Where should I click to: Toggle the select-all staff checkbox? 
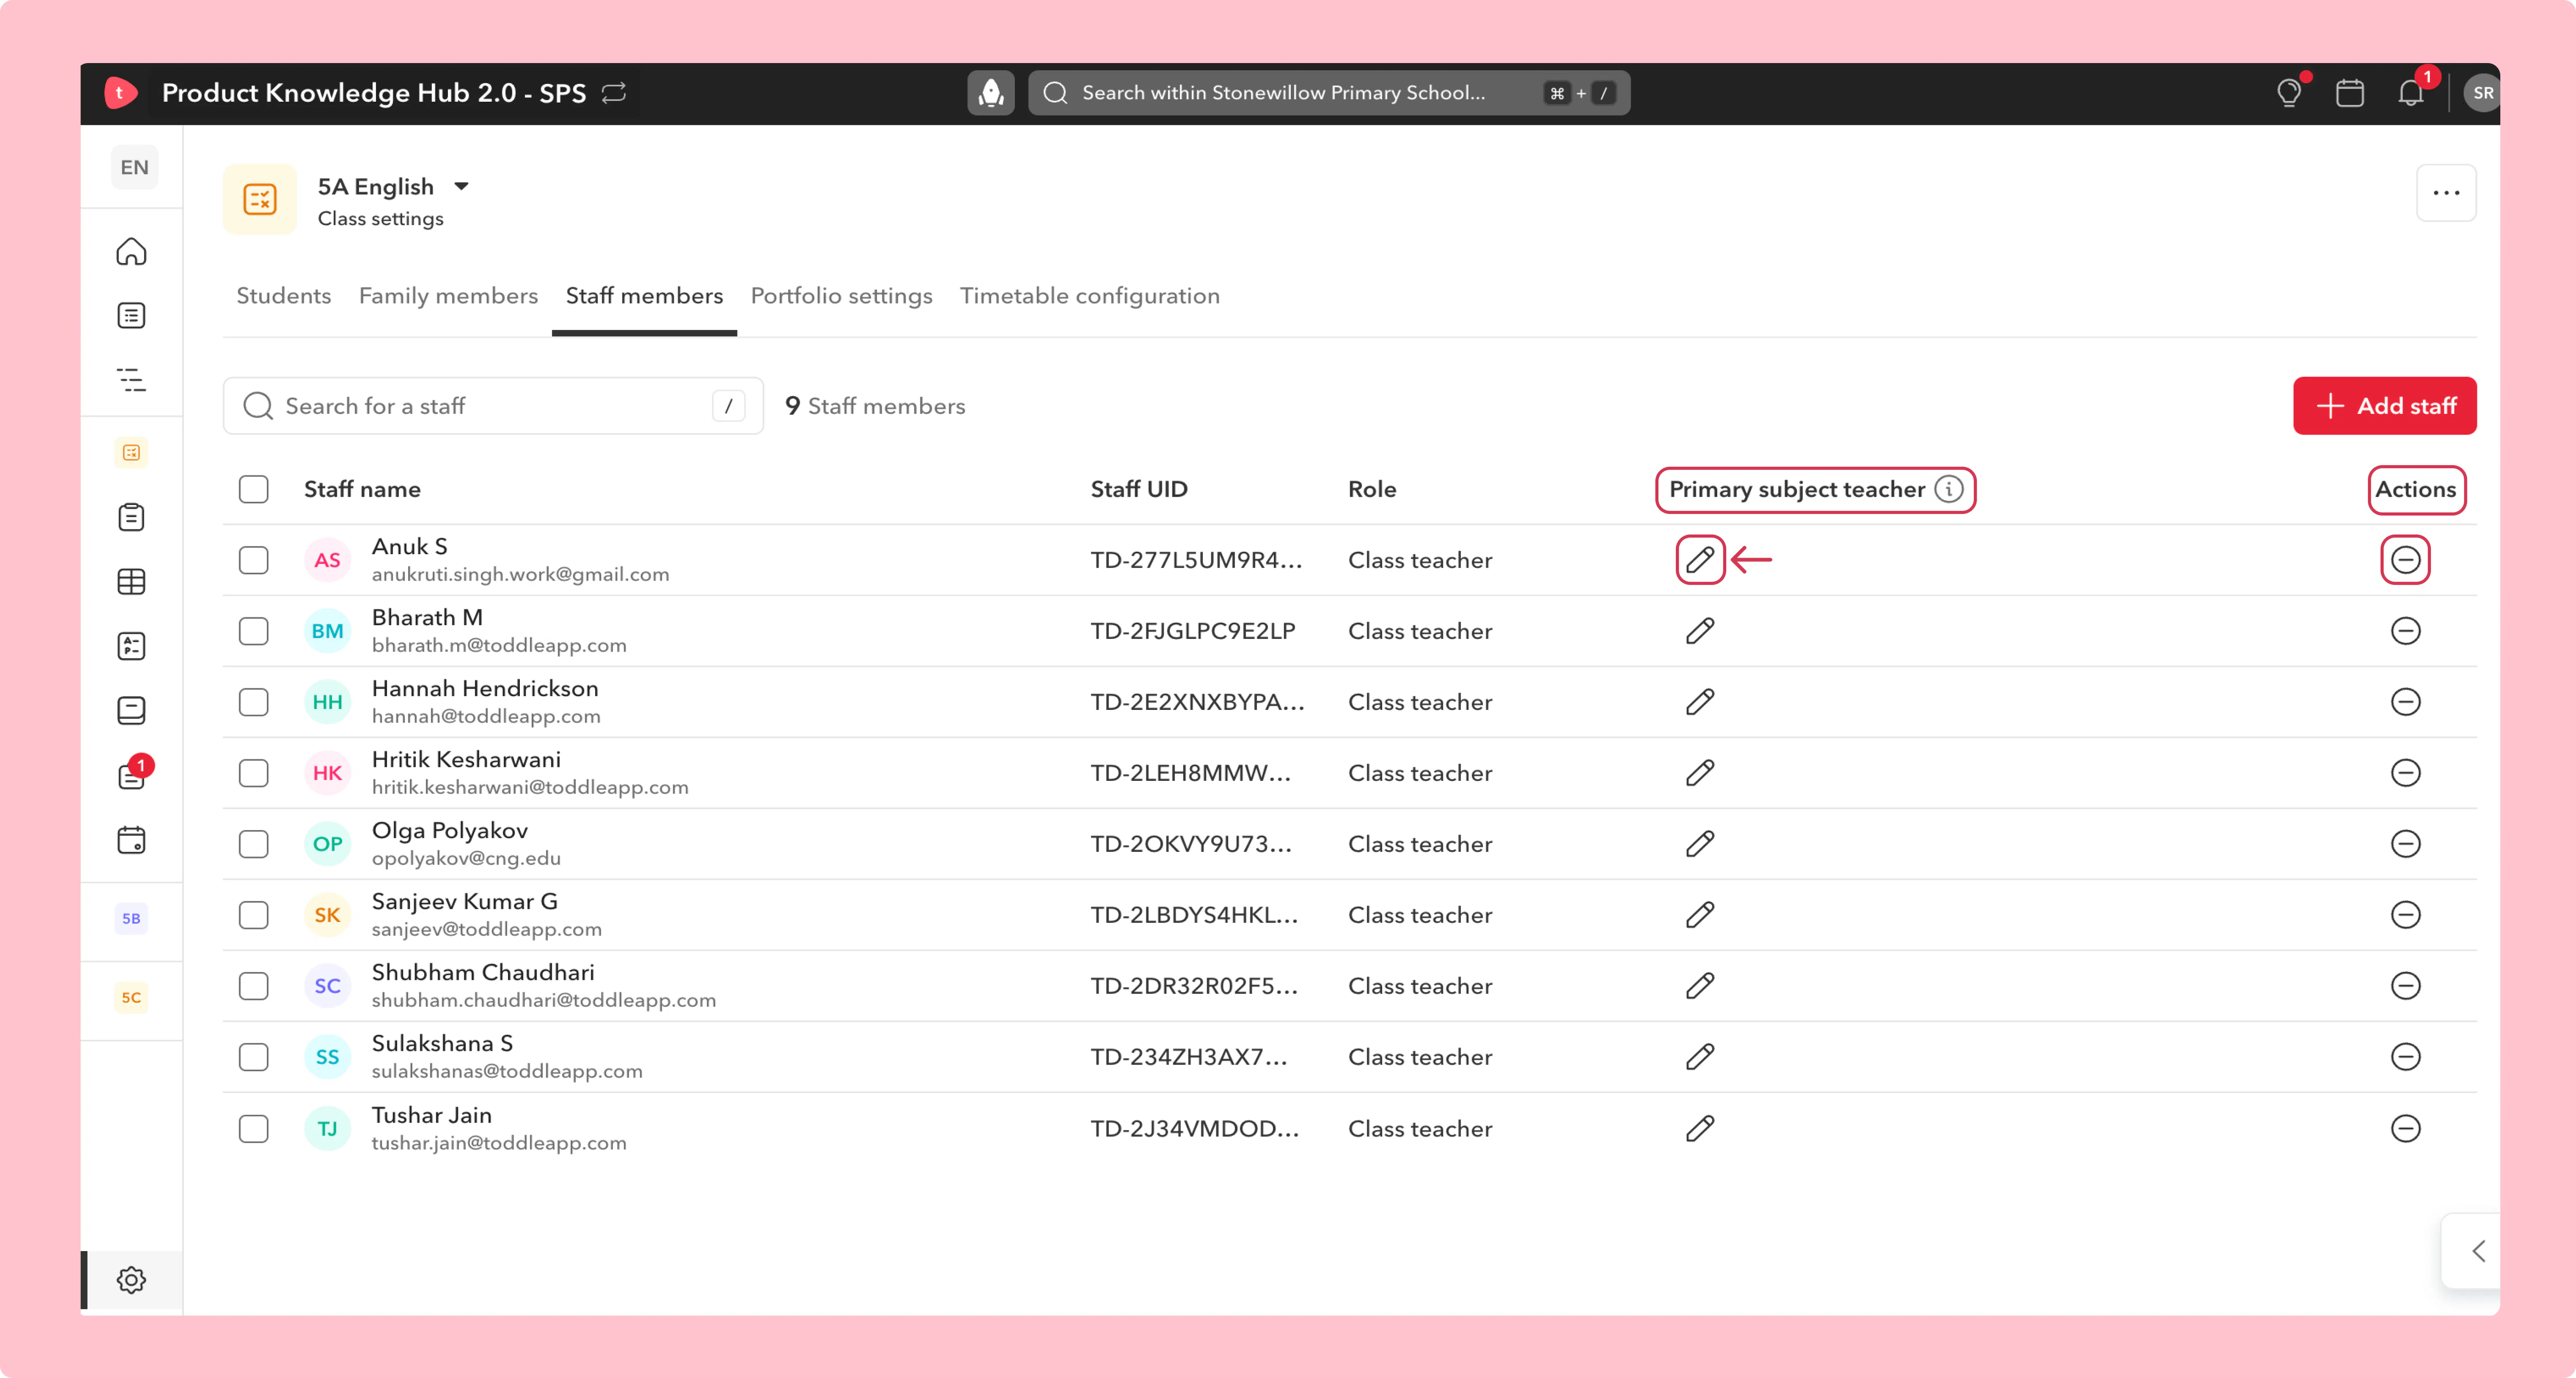point(254,489)
